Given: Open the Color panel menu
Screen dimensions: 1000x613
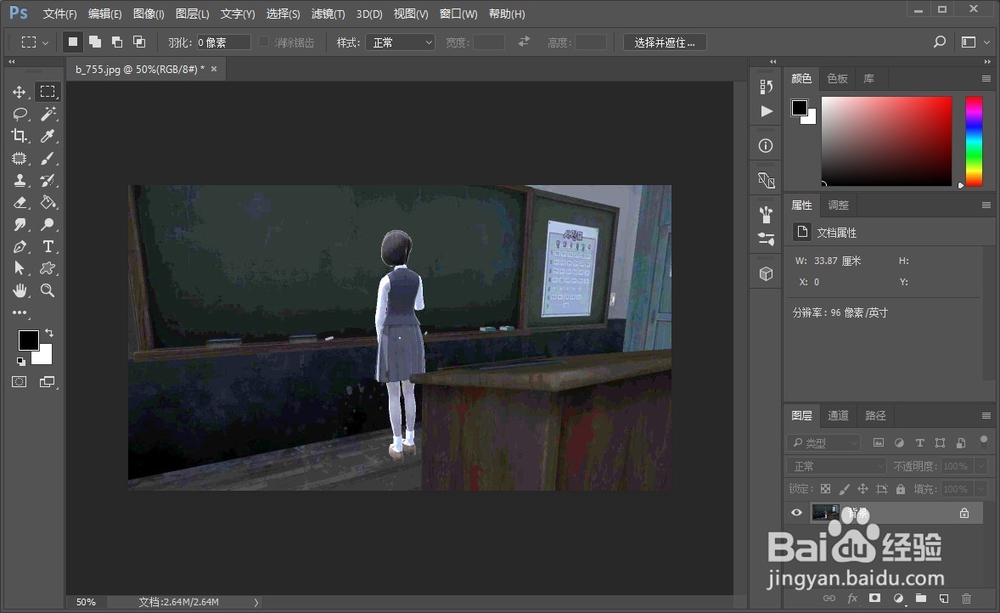Looking at the screenshot, I should tap(986, 78).
